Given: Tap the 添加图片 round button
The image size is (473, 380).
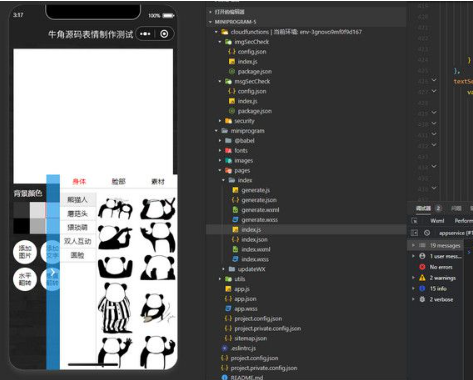Looking at the screenshot, I should pos(25,252).
